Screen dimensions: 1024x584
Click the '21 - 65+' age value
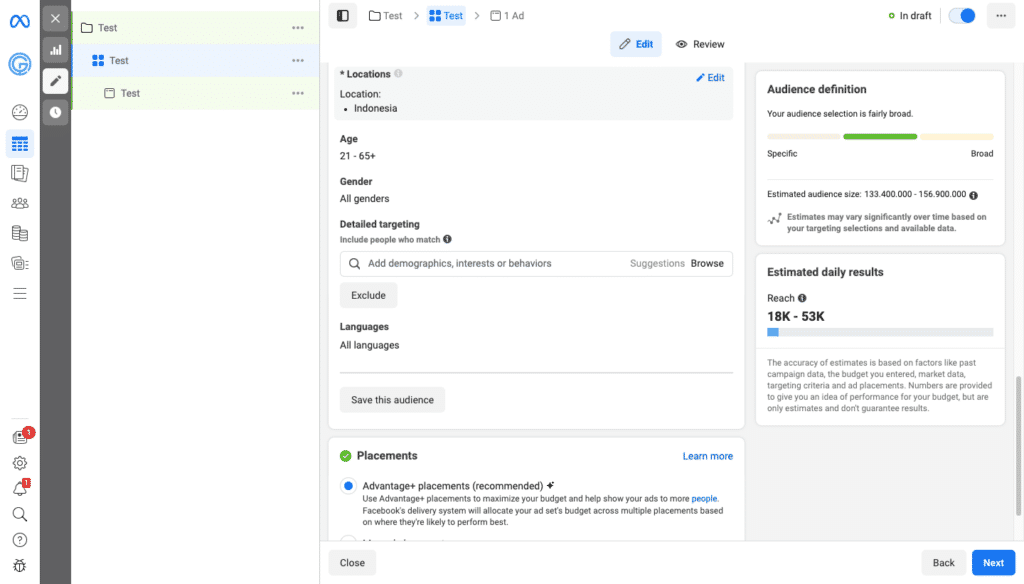coord(358,156)
